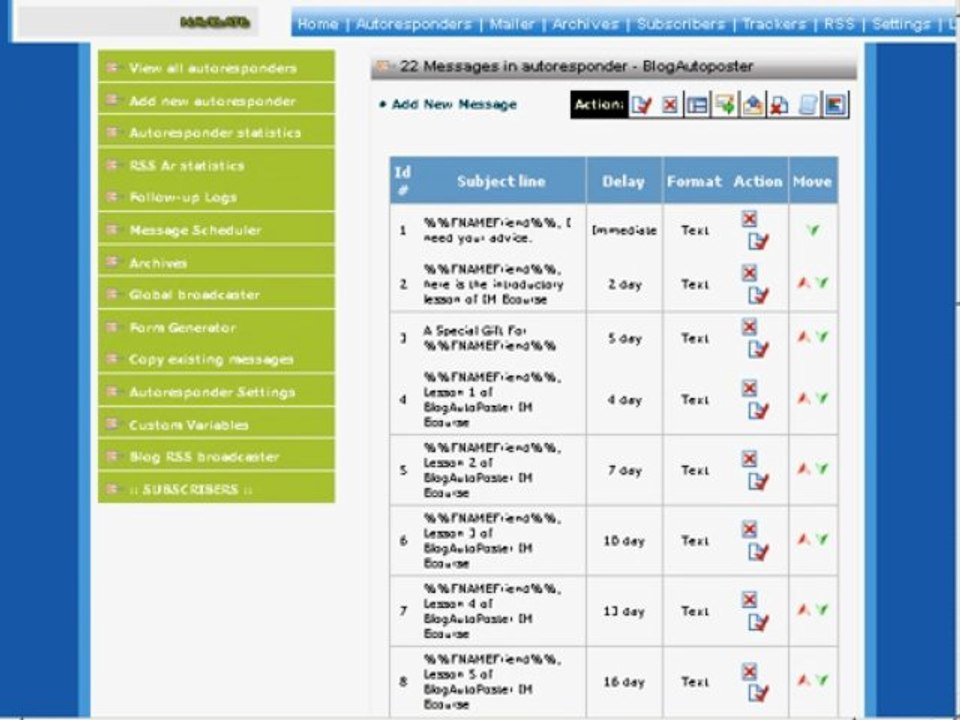960x720 pixels.
Task: Open the edit icon for message 3
Action: click(x=759, y=348)
